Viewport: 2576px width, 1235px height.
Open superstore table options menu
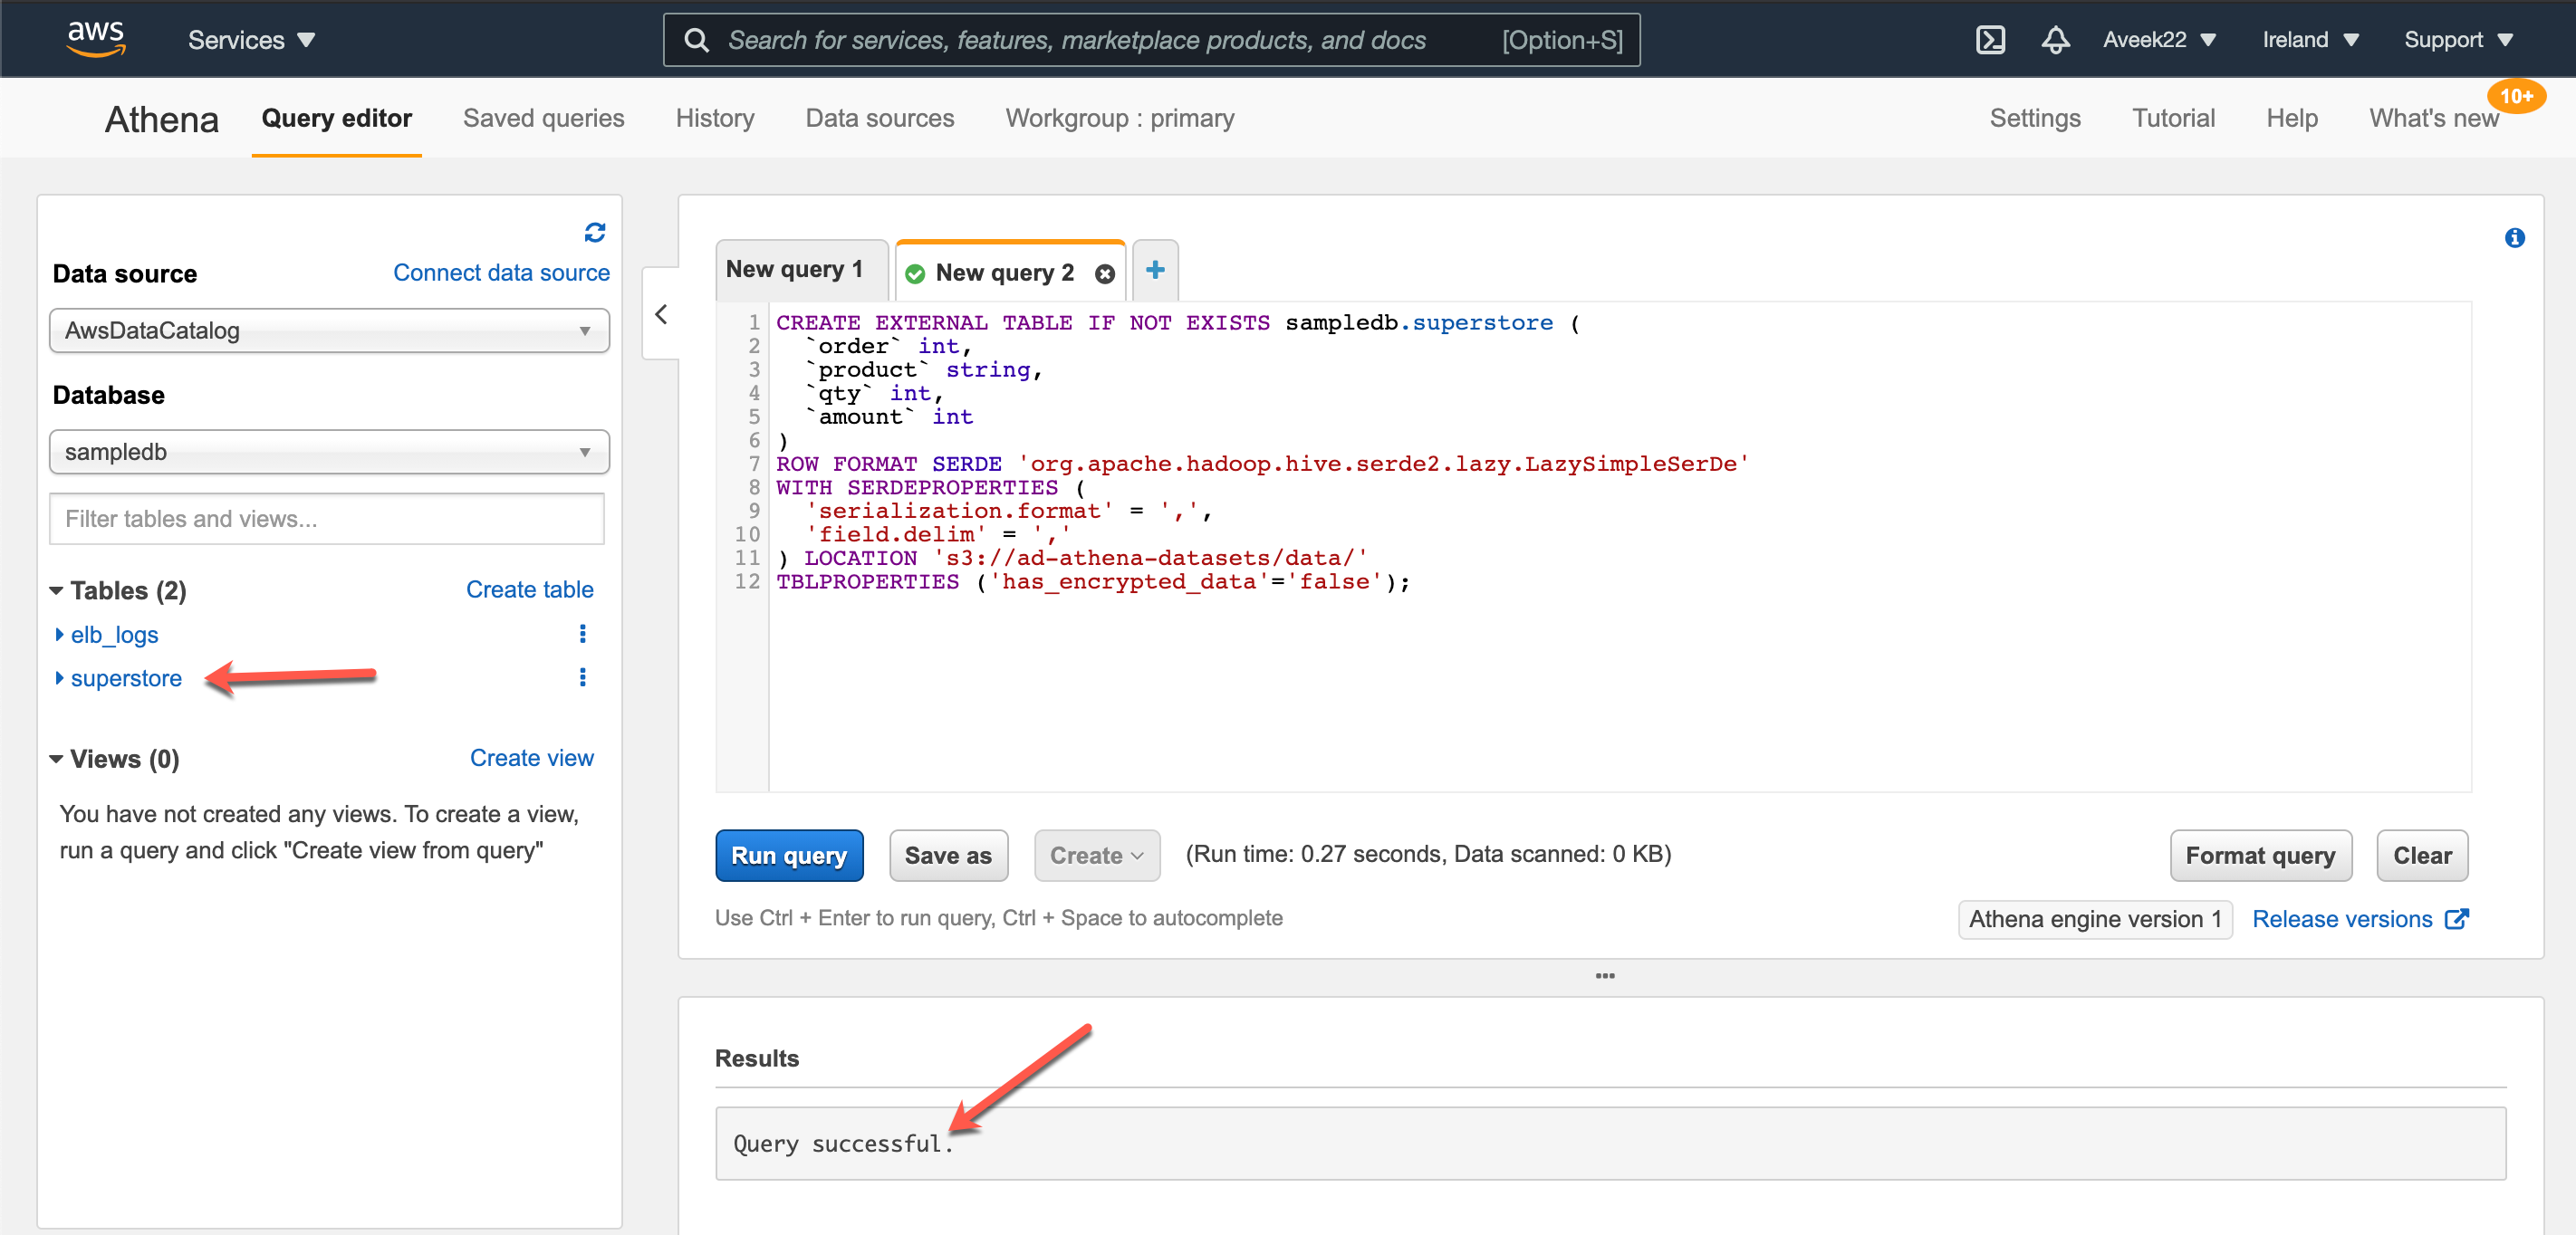point(582,678)
